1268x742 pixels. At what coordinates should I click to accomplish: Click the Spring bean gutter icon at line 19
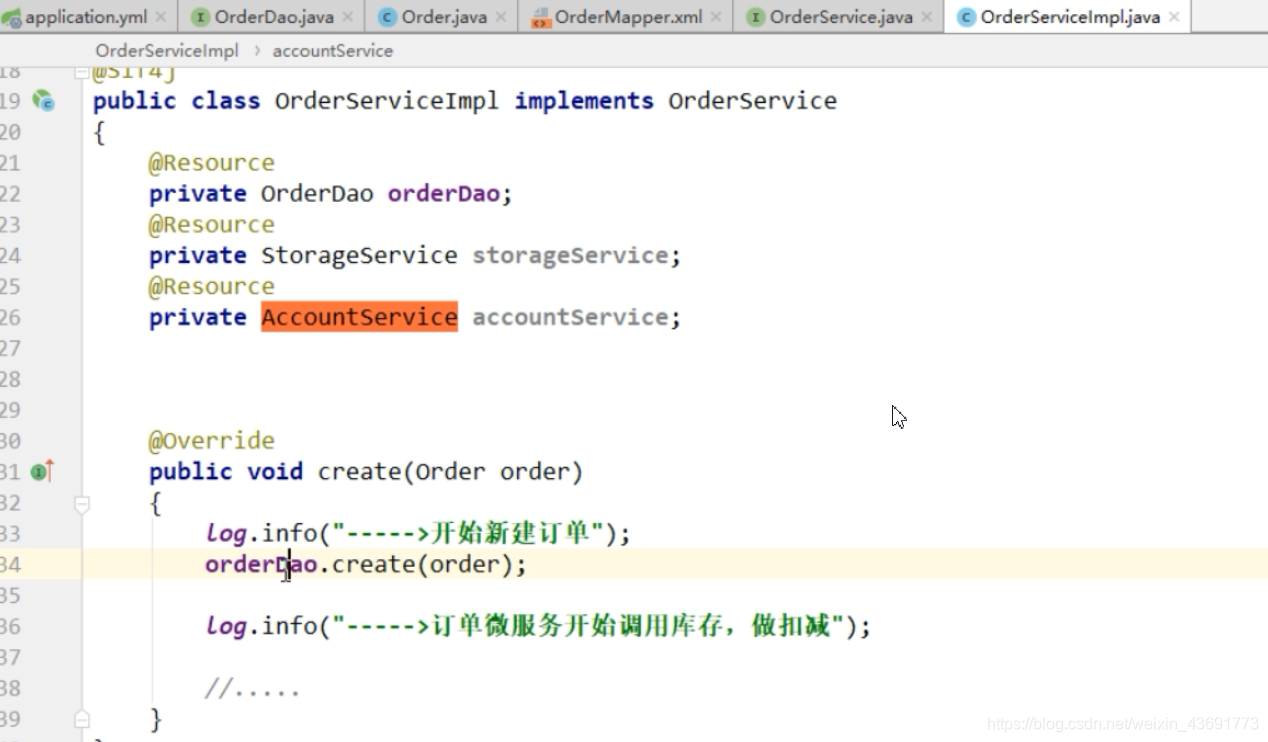(43, 100)
